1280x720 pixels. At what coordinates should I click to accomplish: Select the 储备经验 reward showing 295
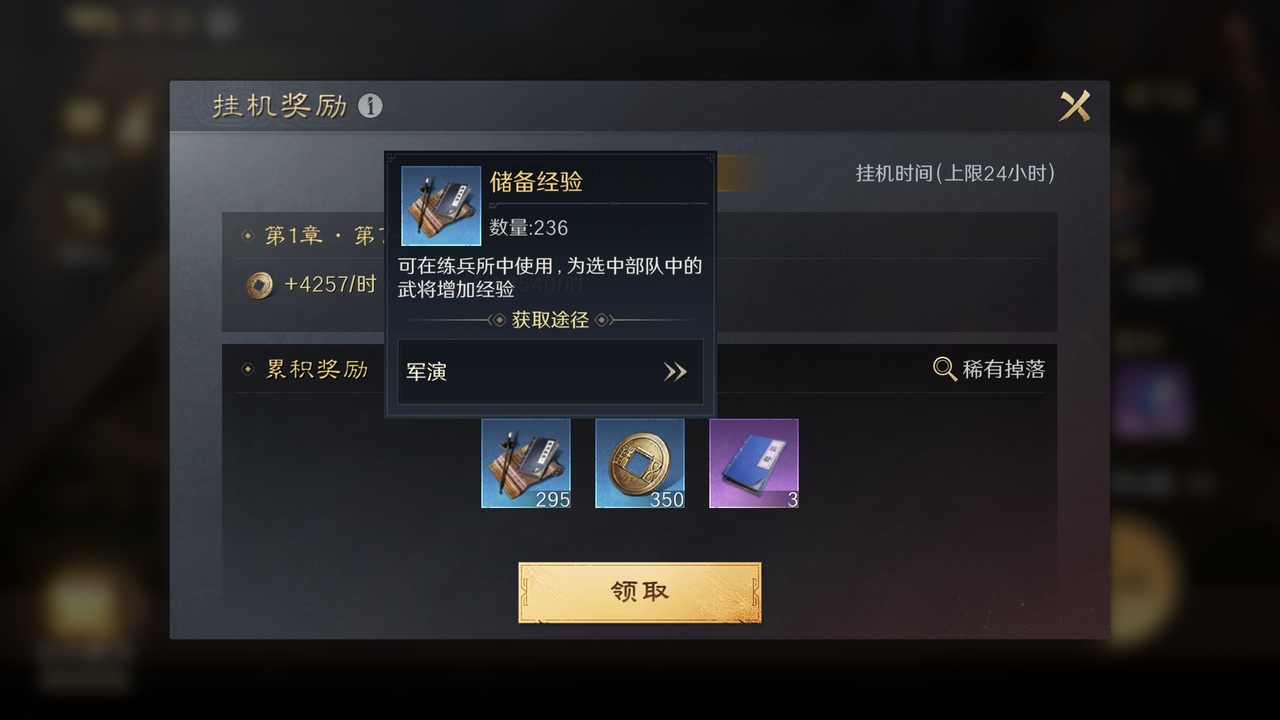[526, 463]
